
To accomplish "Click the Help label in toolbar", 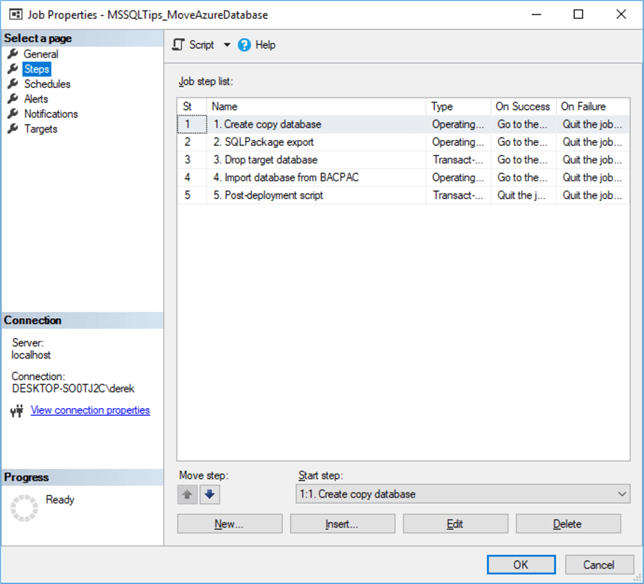I will 265,45.
